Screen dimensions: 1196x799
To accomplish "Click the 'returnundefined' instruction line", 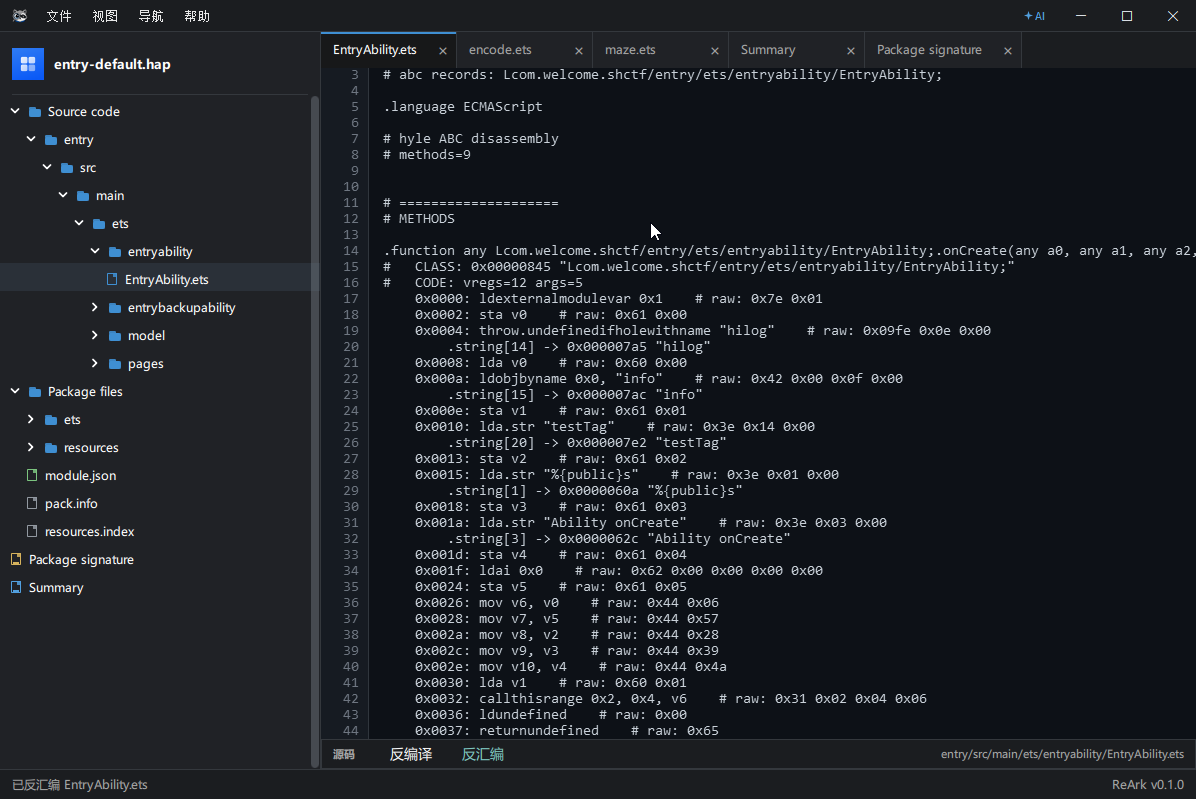I will pyautogui.click(x=567, y=730).
